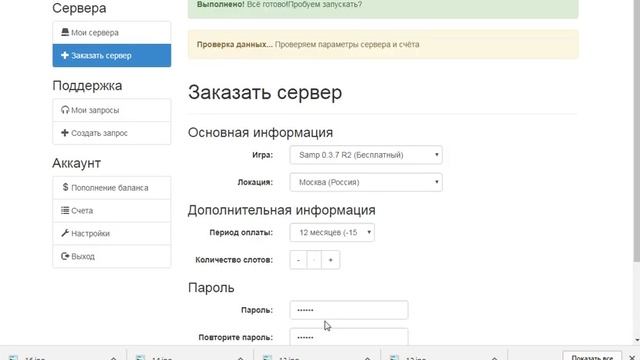Click the list icon beside Счета
This screenshot has height=360, width=640.
click(x=65, y=210)
